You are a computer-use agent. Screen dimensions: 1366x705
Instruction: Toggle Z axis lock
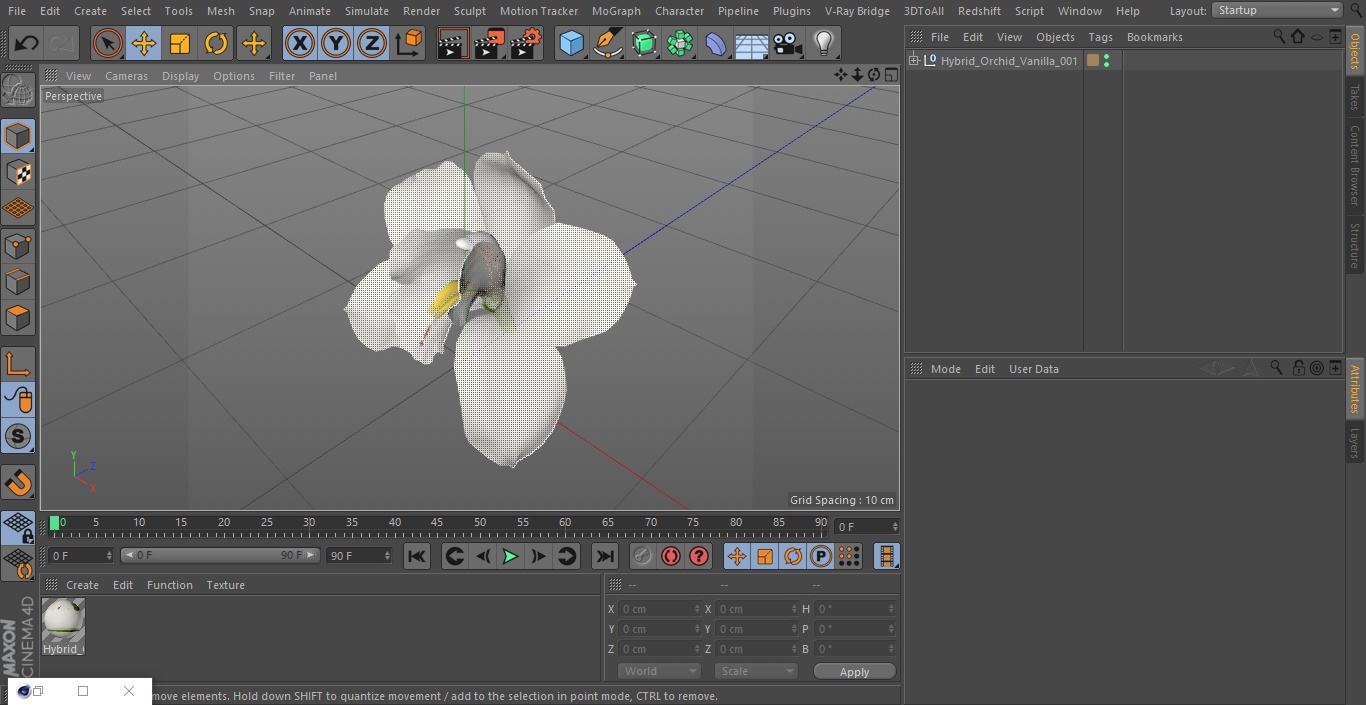click(372, 44)
